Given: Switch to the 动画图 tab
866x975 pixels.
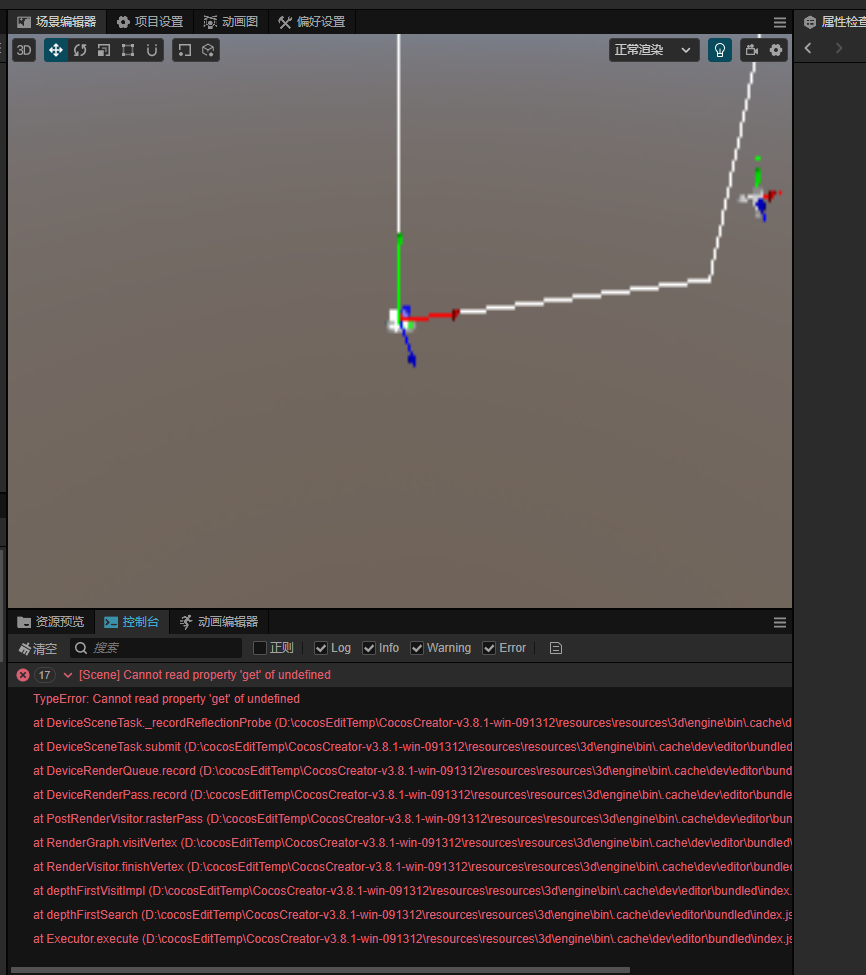Looking at the screenshot, I should (x=231, y=22).
